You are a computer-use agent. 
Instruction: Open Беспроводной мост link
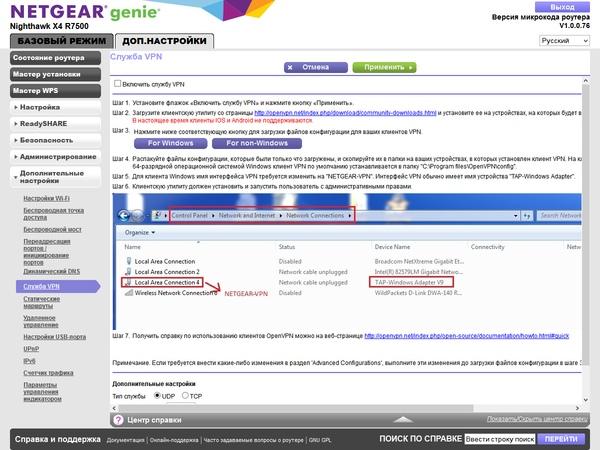point(52,229)
